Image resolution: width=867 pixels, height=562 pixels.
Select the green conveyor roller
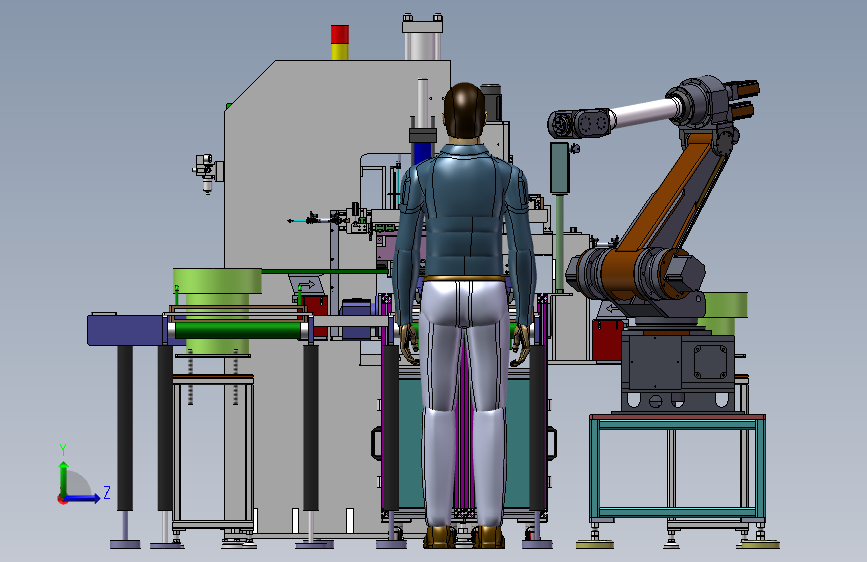tap(239, 331)
